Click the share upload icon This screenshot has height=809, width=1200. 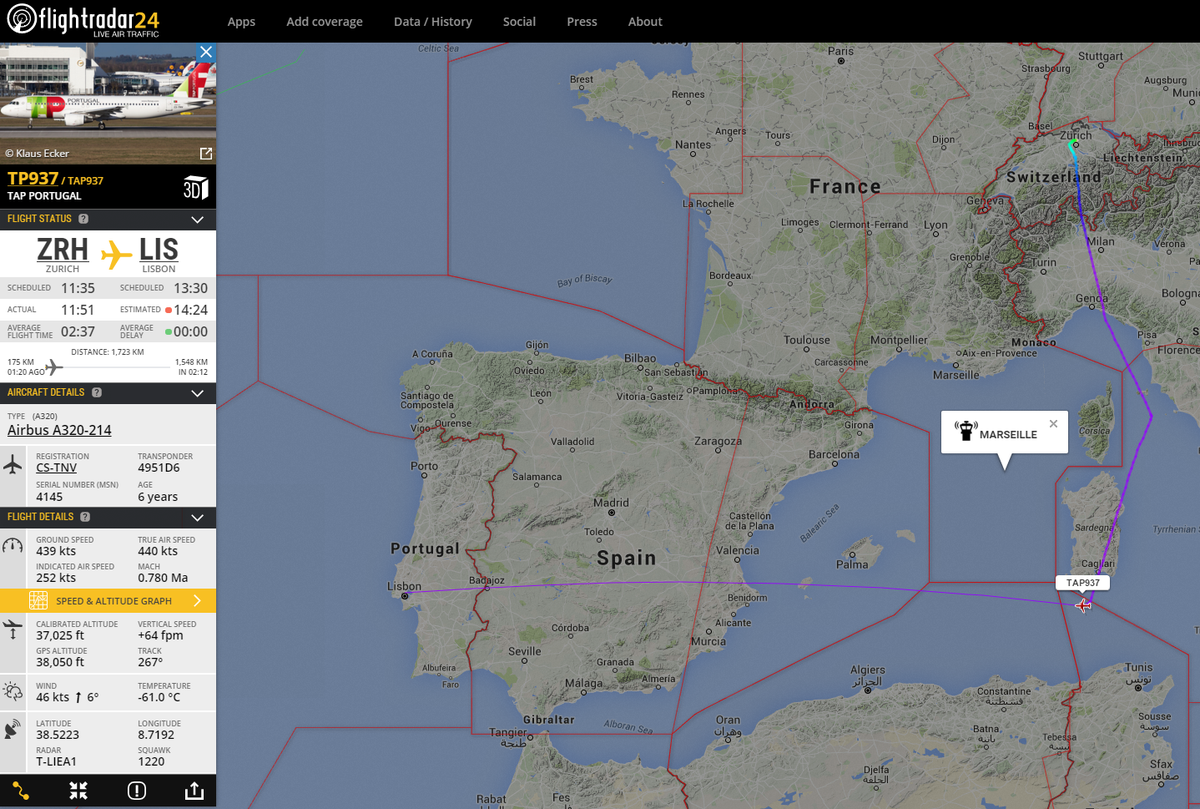point(194,791)
